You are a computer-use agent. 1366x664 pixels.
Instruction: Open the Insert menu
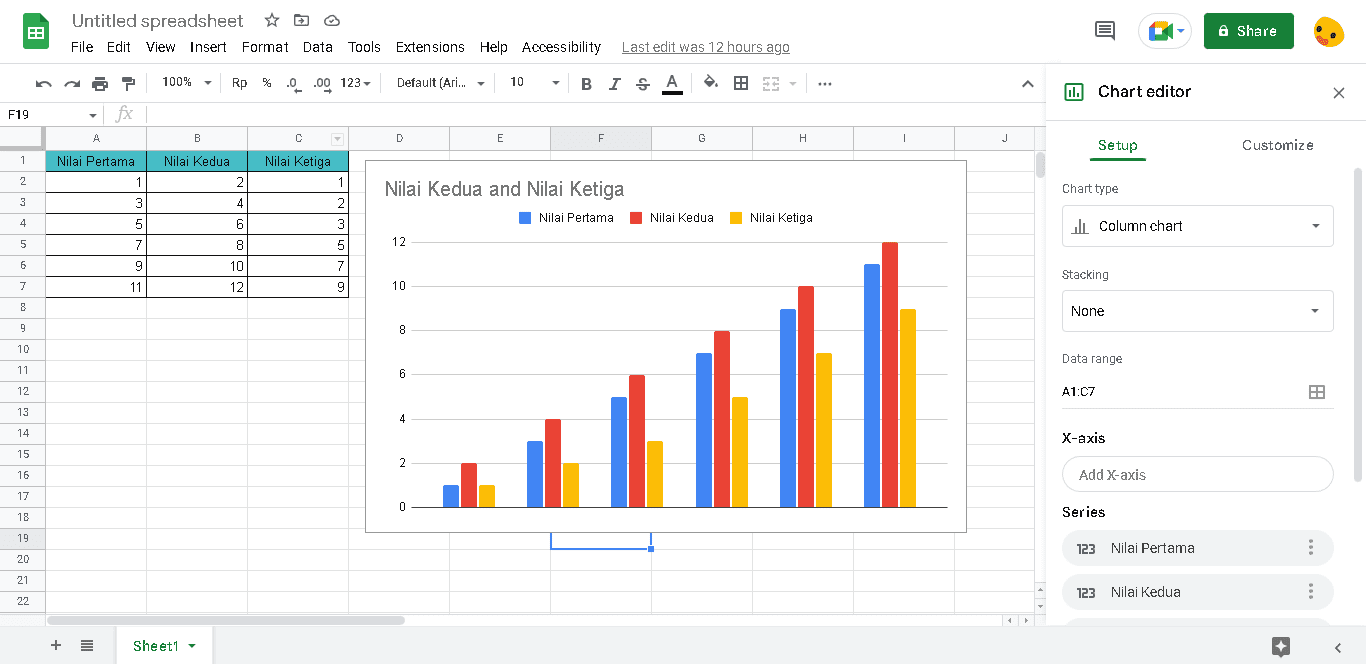coord(208,47)
